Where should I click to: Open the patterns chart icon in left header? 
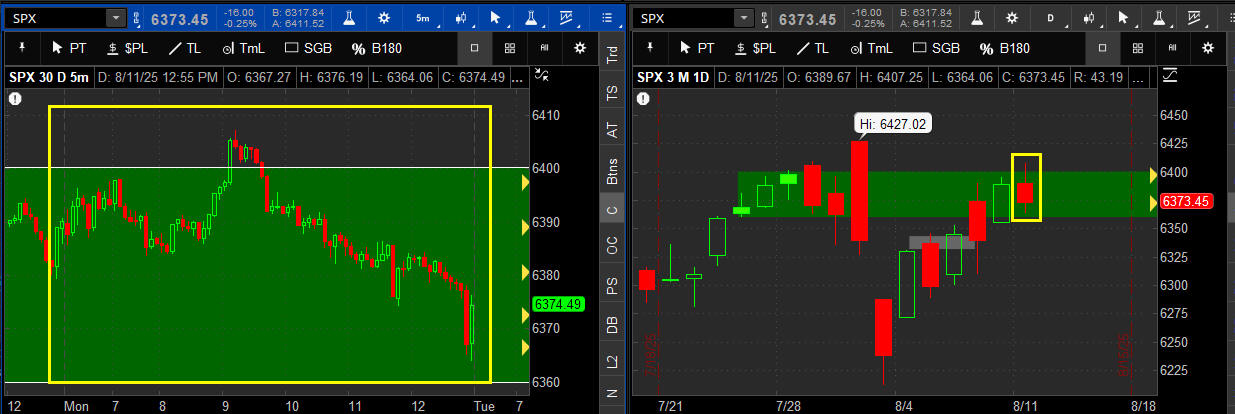[570, 18]
